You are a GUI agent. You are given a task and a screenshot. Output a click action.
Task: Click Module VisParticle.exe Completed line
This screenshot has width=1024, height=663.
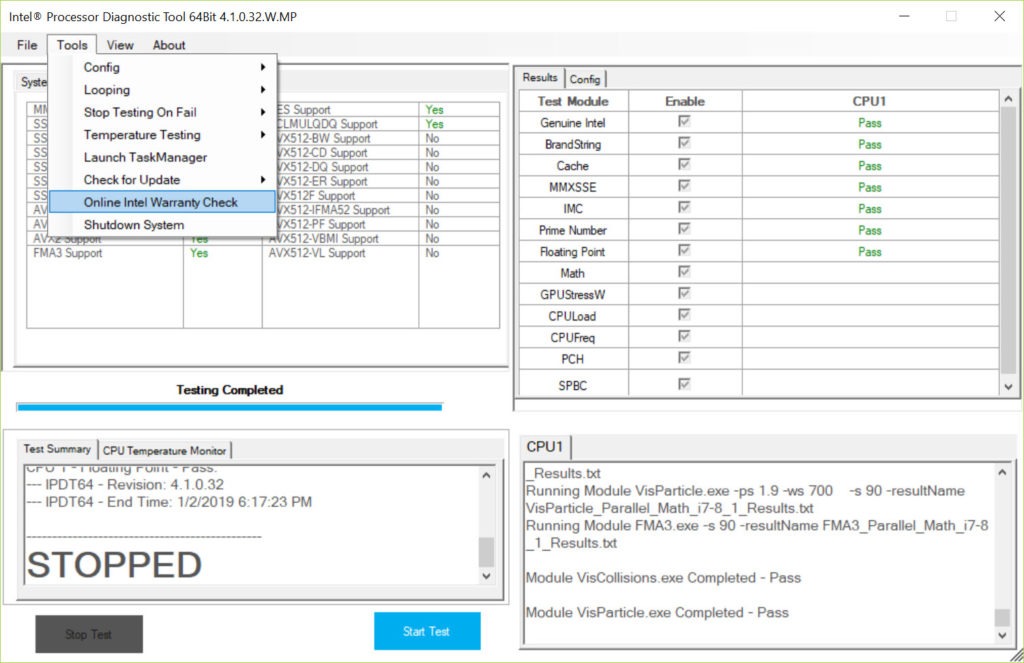point(657,613)
